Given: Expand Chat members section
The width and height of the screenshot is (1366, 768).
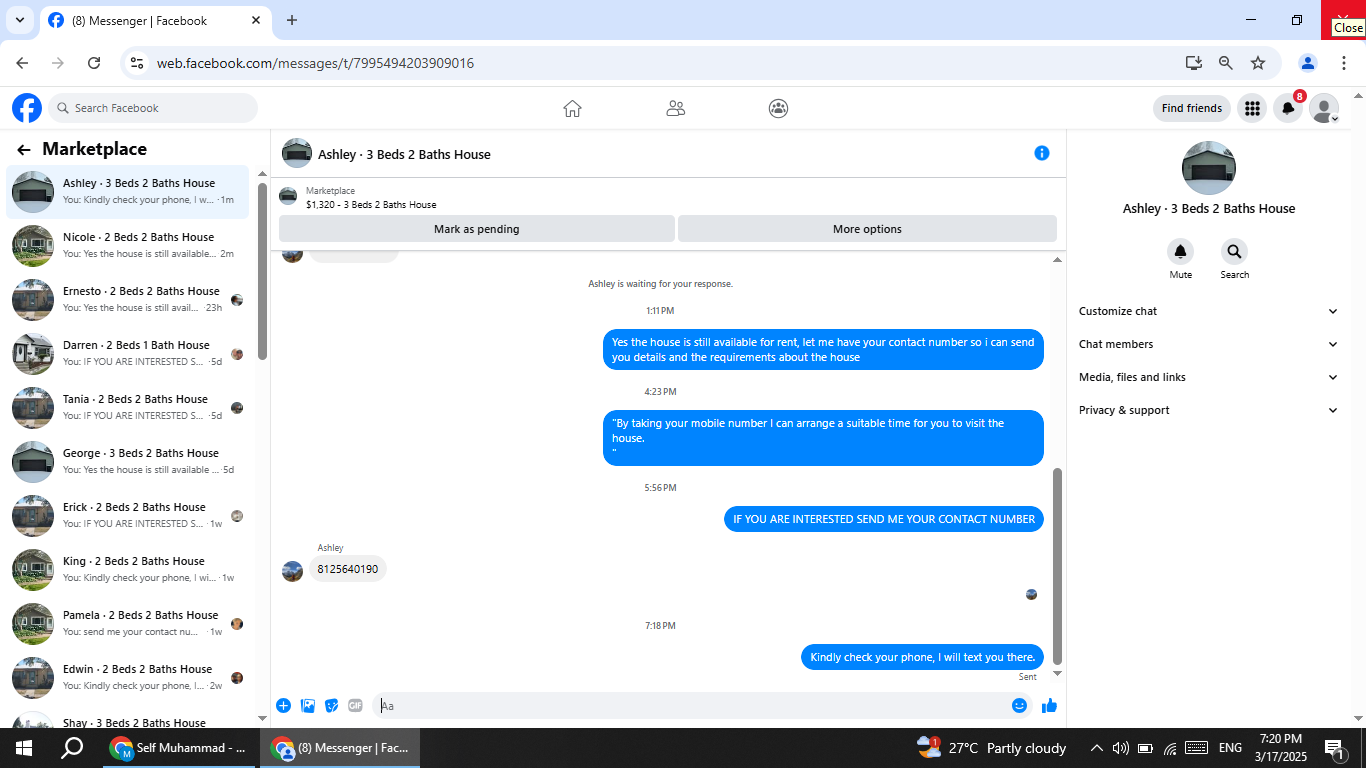Looking at the screenshot, I should point(1208,344).
